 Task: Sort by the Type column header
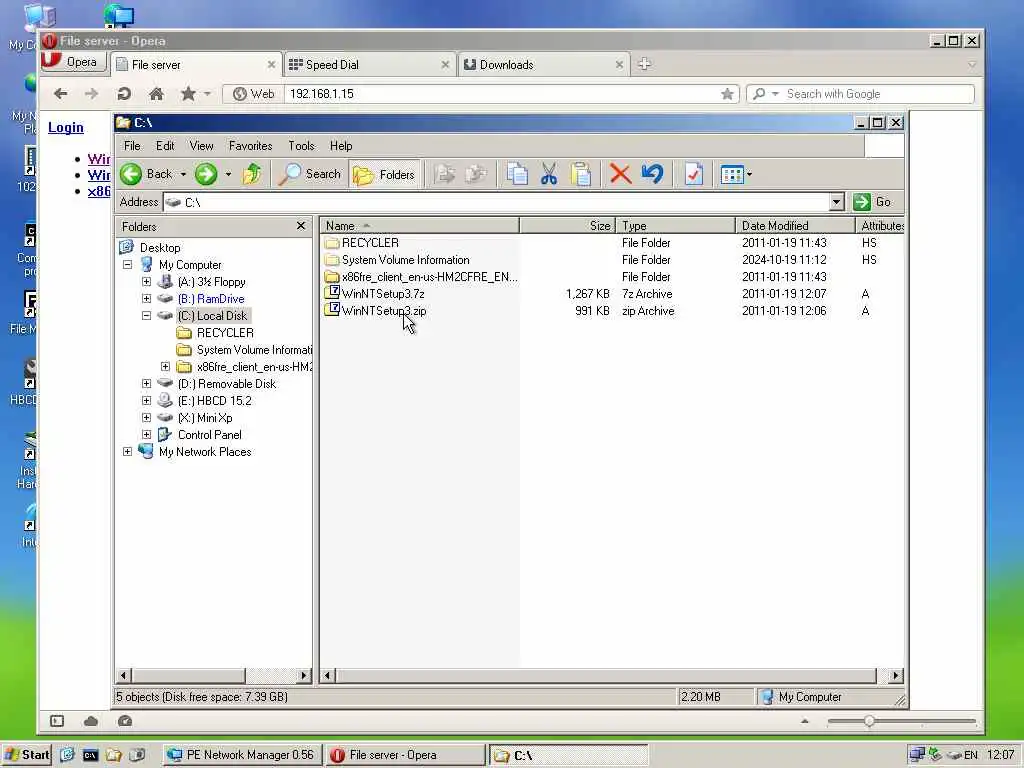coord(675,226)
